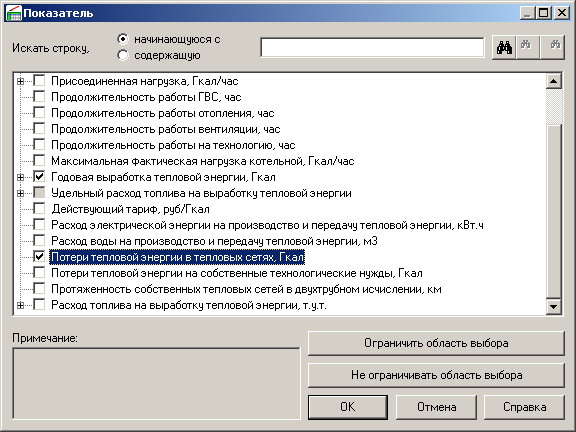Check 'Расход топлива на выработку' box

39,305
